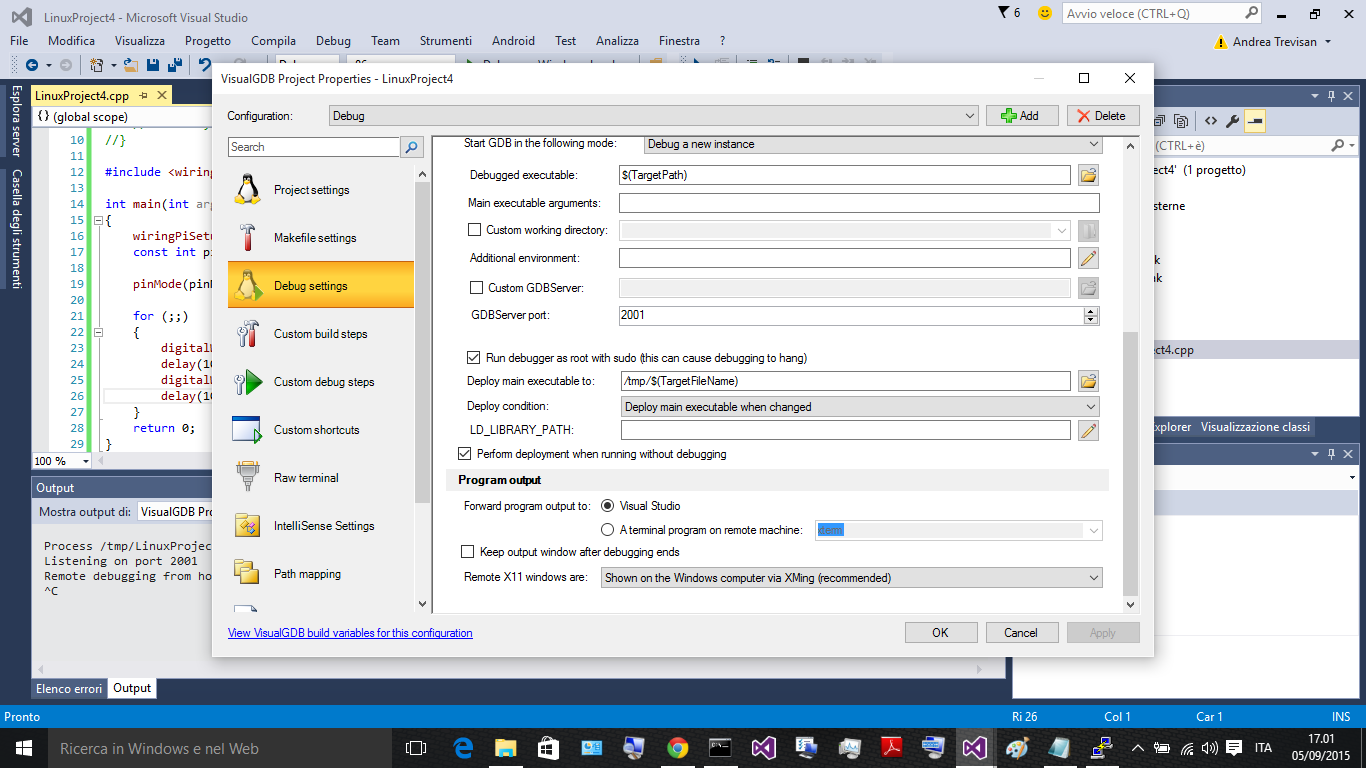The height and width of the screenshot is (768, 1366).
Task: Switch to Elenco errori tab
Action: [69, 688]
